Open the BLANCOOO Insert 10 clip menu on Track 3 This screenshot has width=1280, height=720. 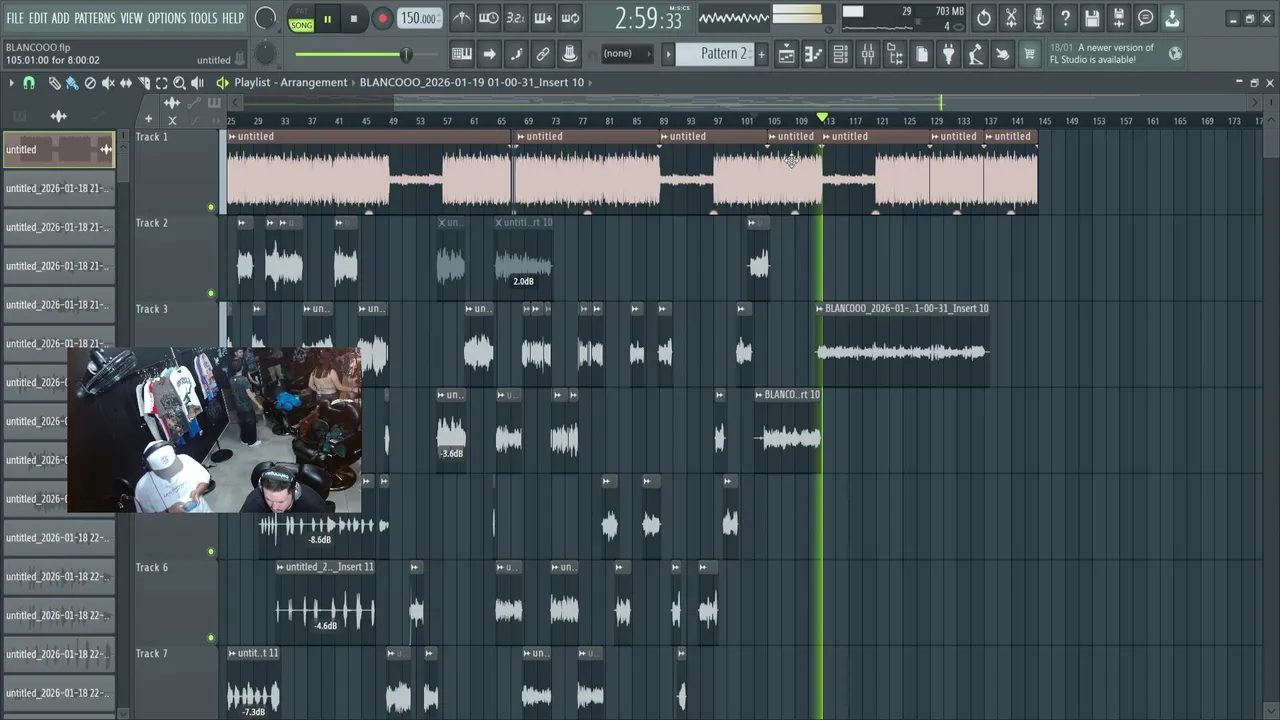click(820, 309)
